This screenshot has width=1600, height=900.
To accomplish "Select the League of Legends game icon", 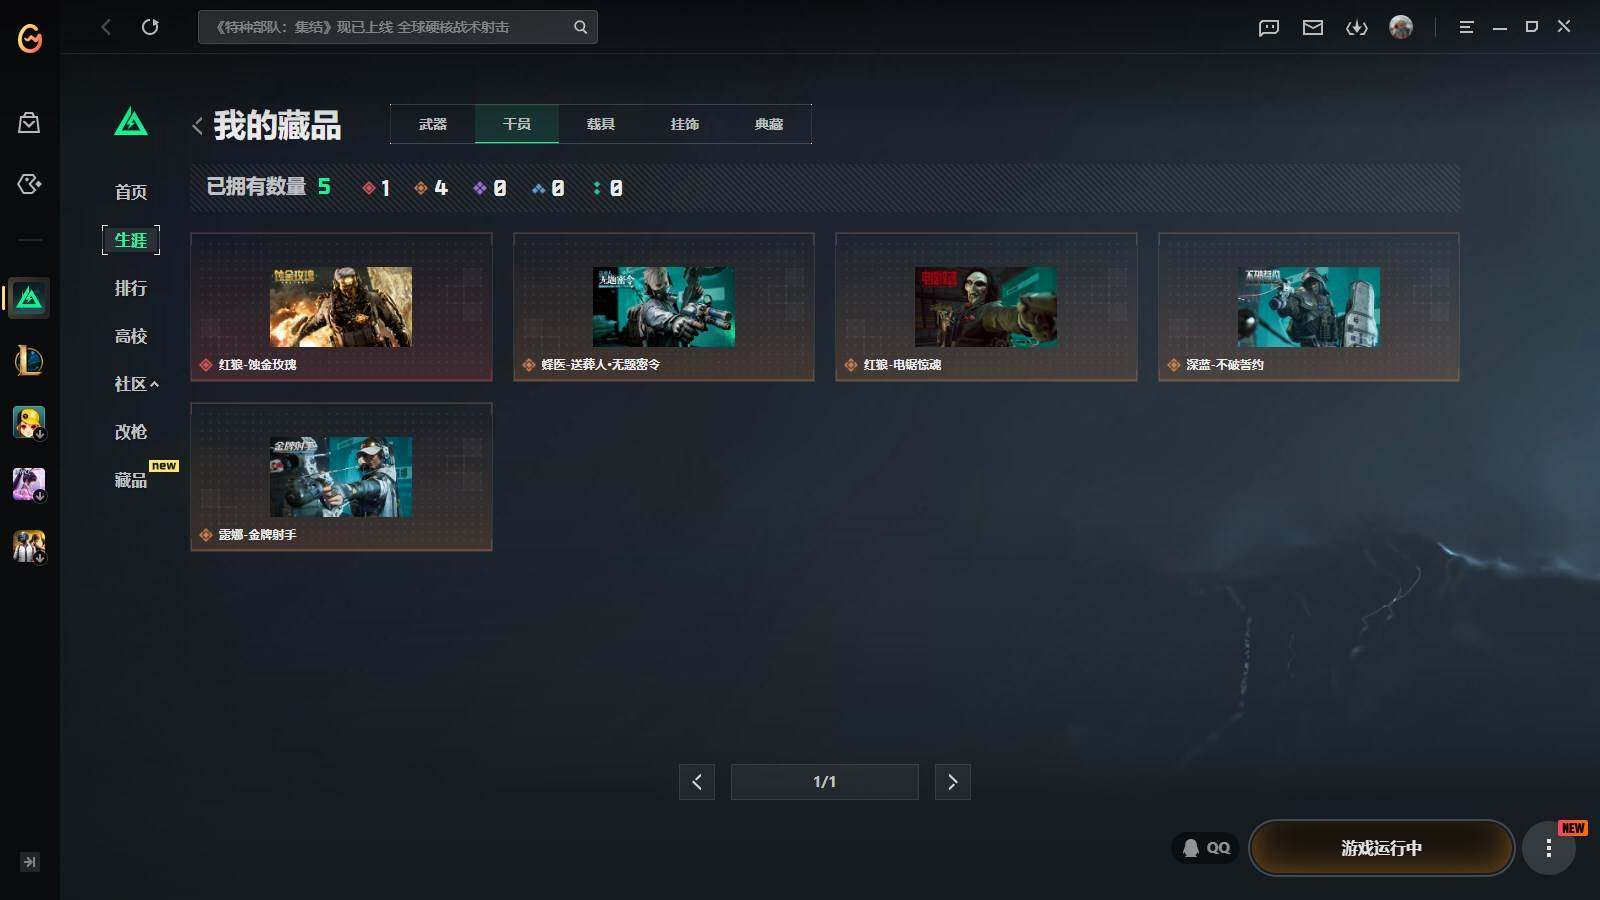I will tap(29, 360).
